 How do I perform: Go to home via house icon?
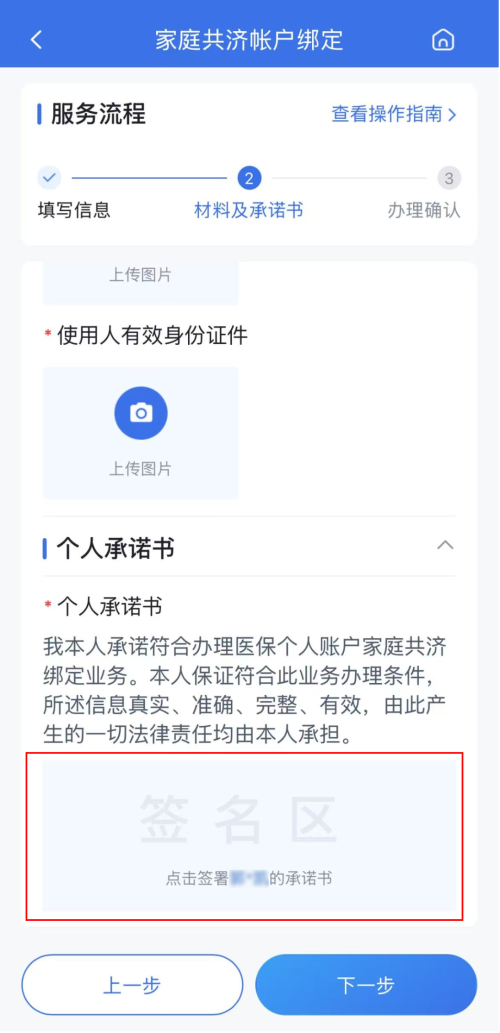click(443, 40)
